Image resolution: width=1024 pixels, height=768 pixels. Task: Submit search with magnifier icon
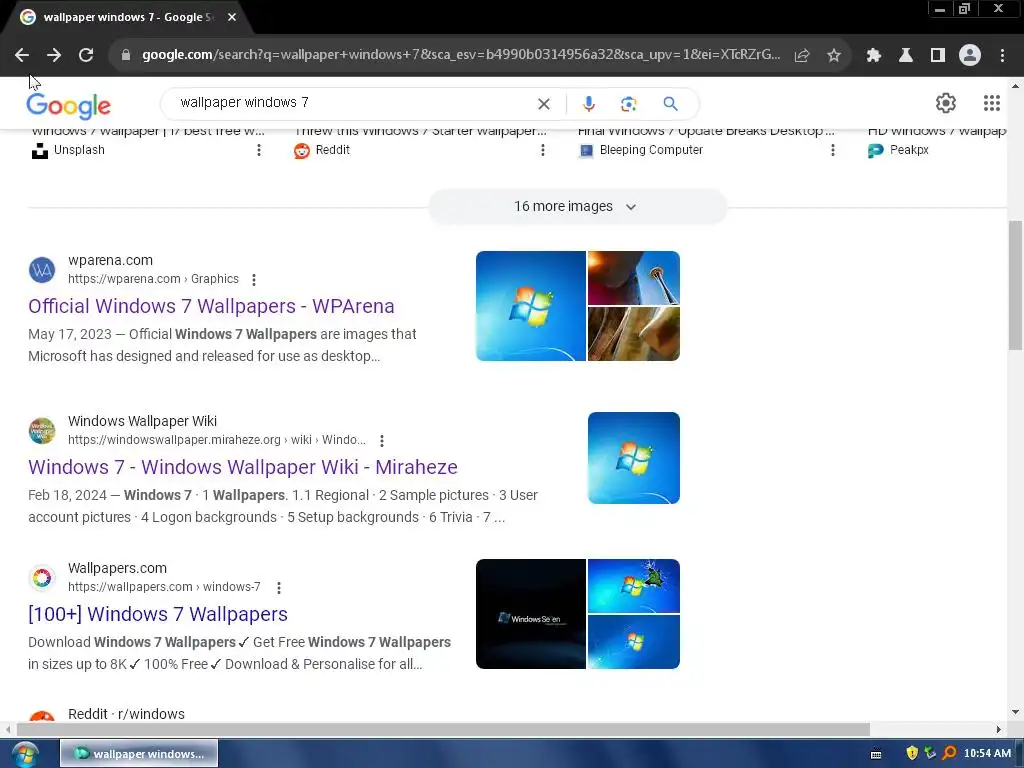coord(671,104)
